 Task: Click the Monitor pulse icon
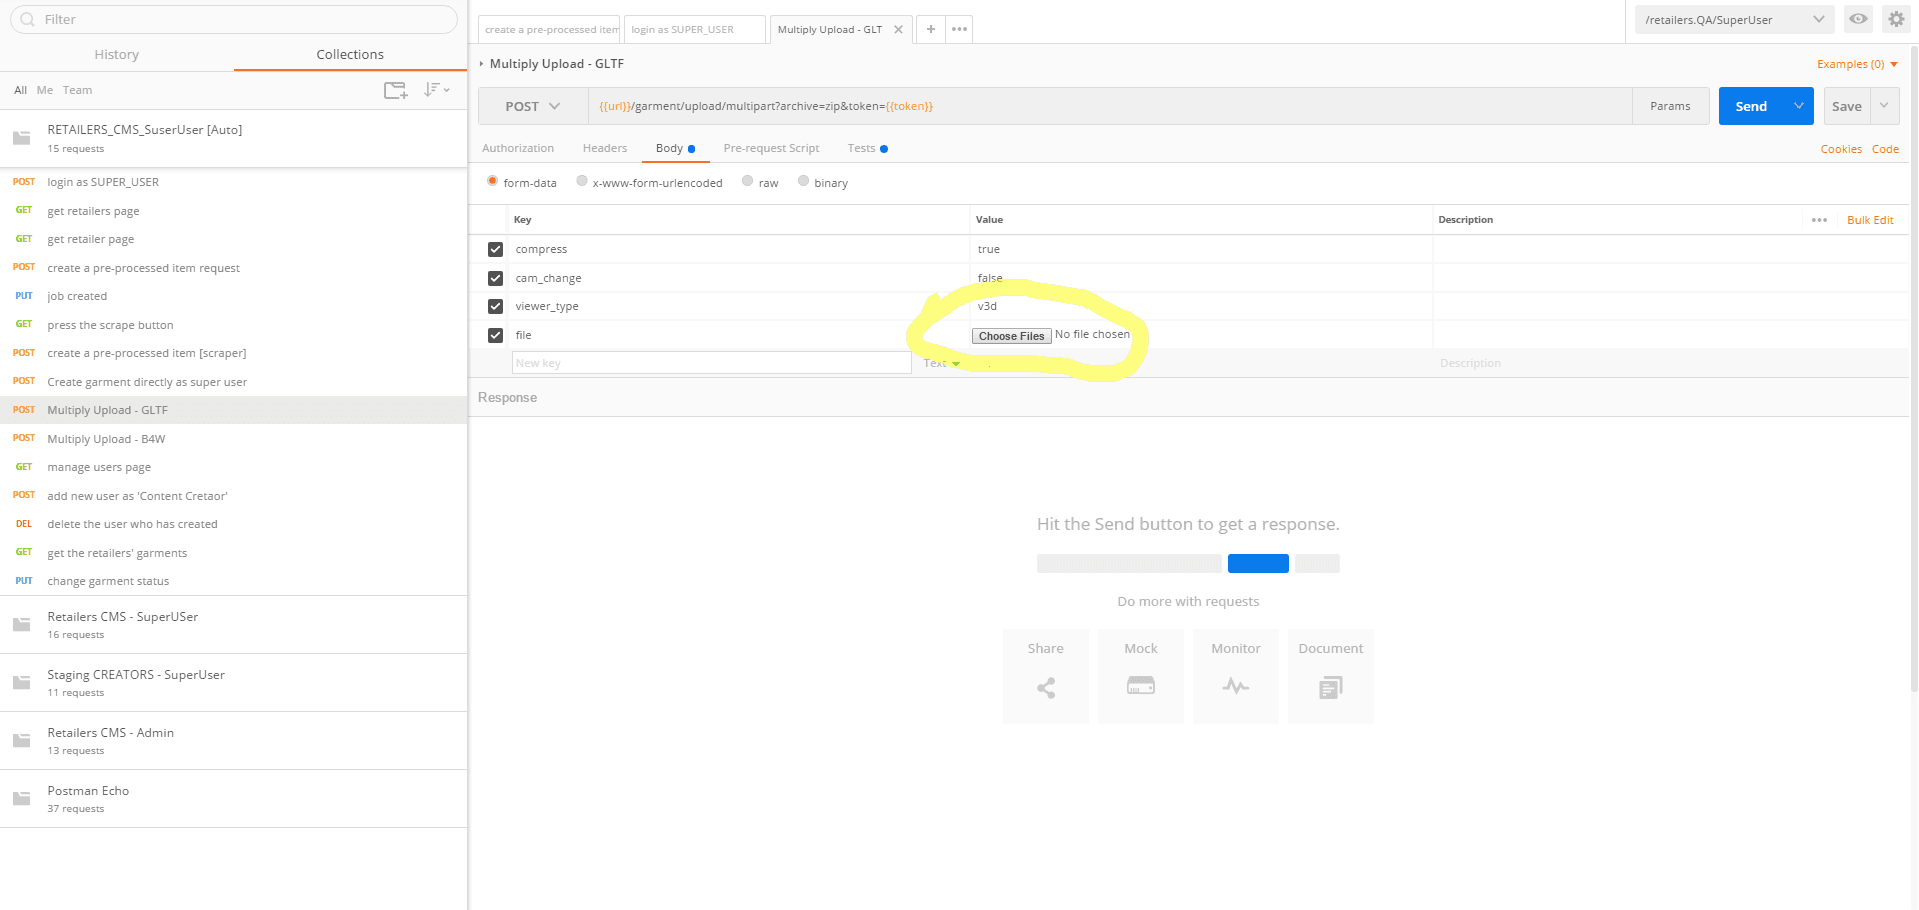1236,686
